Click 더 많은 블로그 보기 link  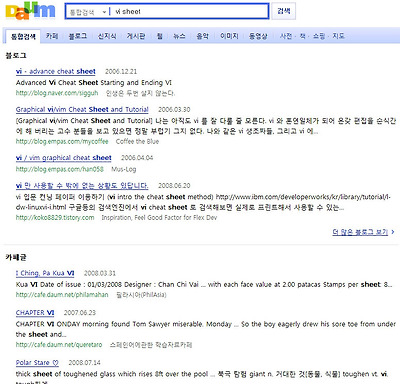pos(360,232)
